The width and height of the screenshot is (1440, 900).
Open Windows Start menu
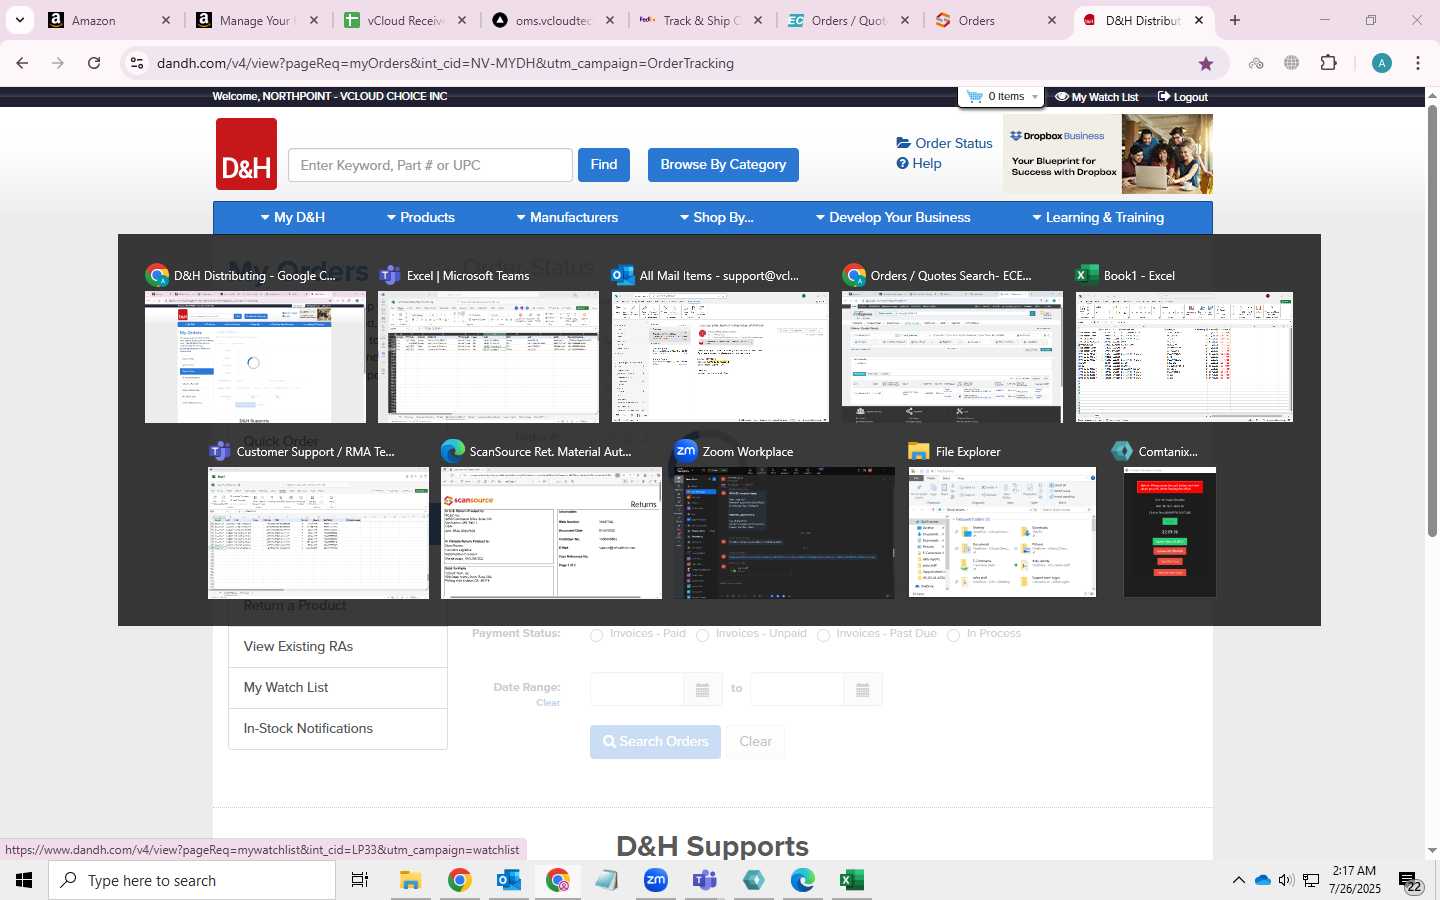click(x=24, y=880)
